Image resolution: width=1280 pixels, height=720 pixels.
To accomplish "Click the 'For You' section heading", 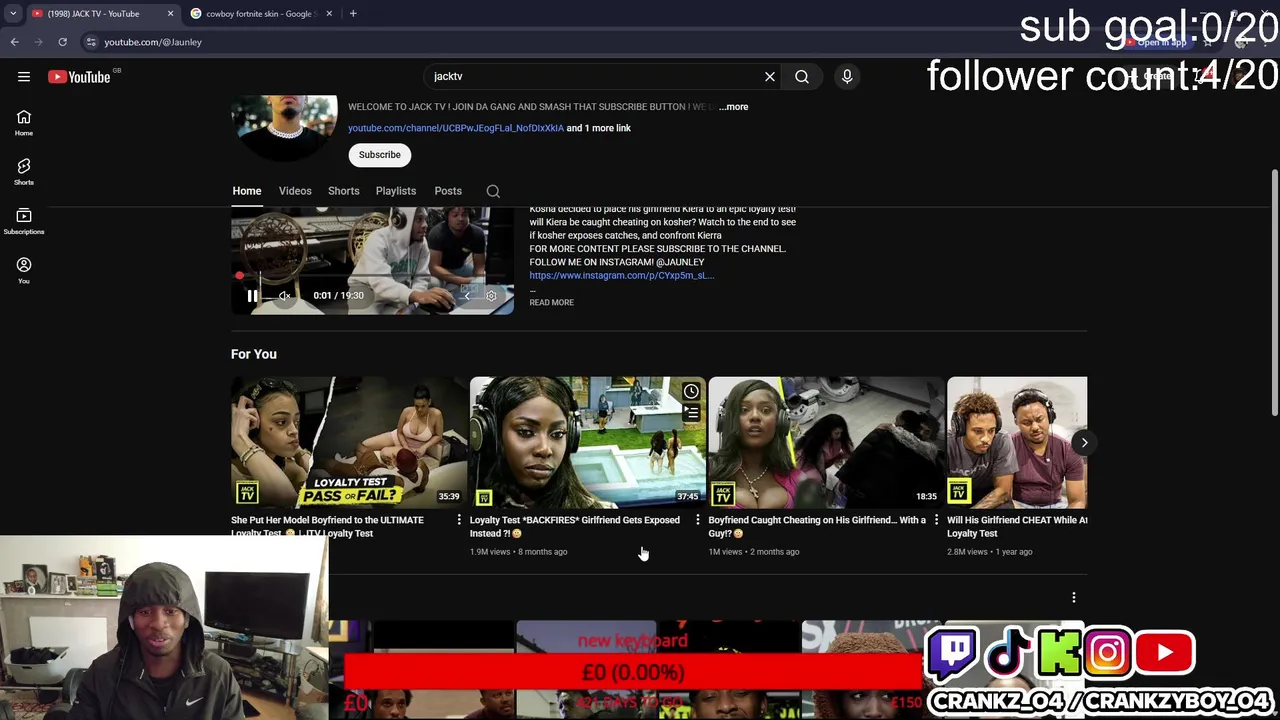I will point(254,354).
